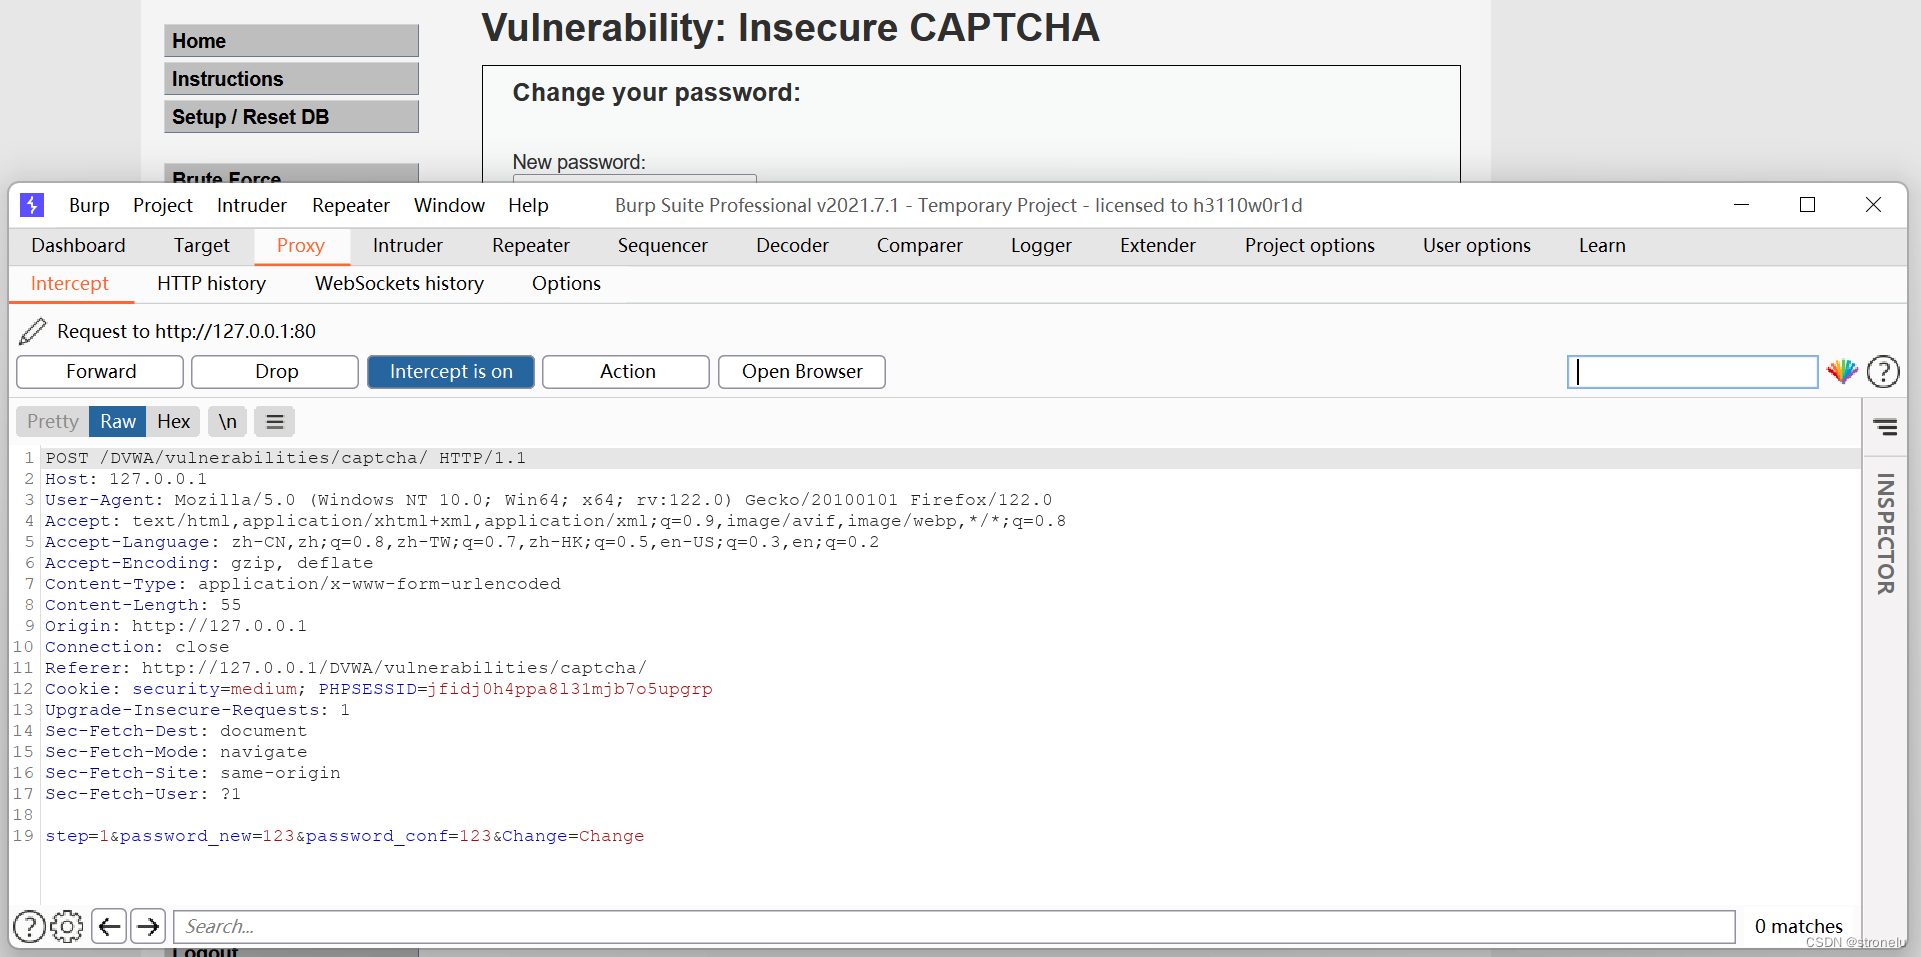The image size is (1921, 957).
Task: Minimize the Burp Suite window
Action: point(1741,205)
